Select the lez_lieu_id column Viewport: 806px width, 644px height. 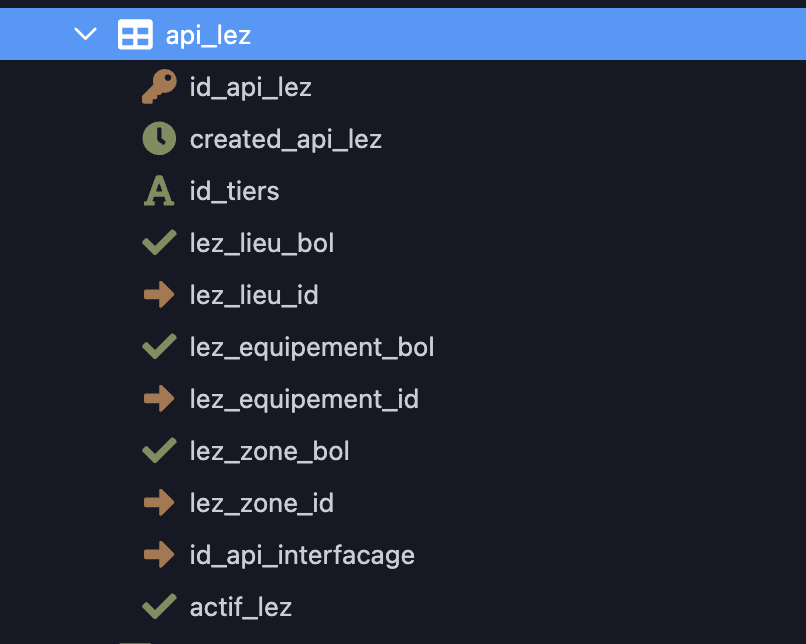[254, 295]
